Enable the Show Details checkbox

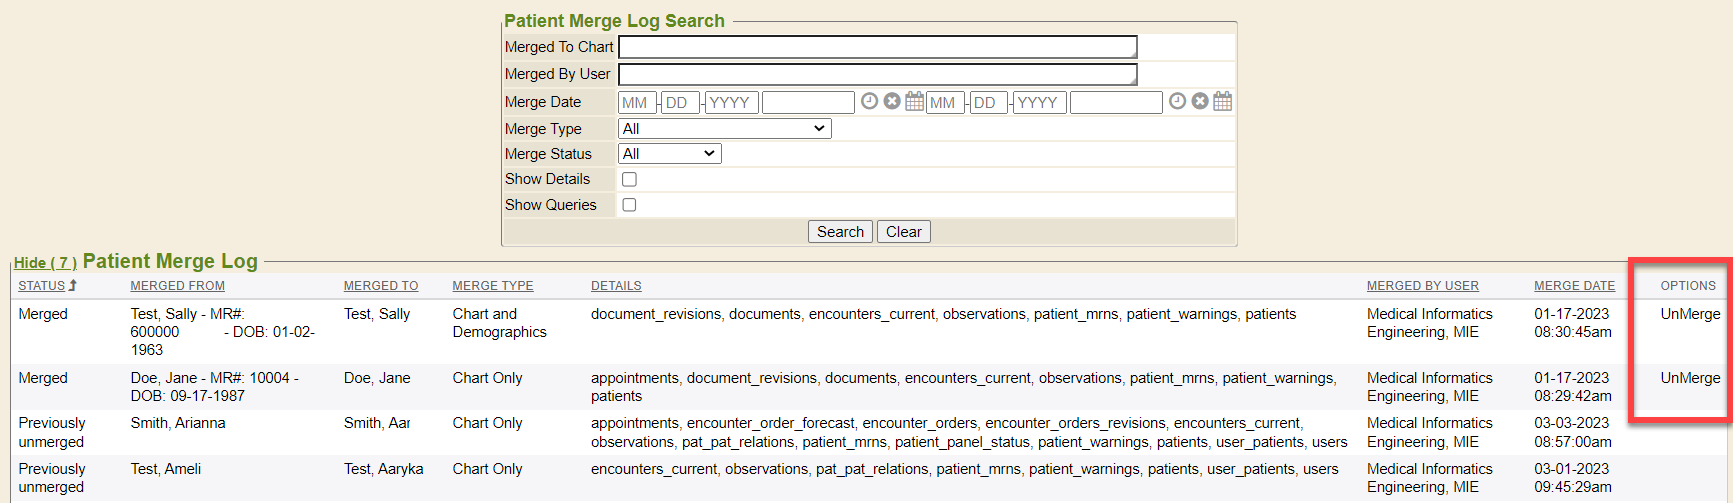pyautogui.click(x=629, y=179)
